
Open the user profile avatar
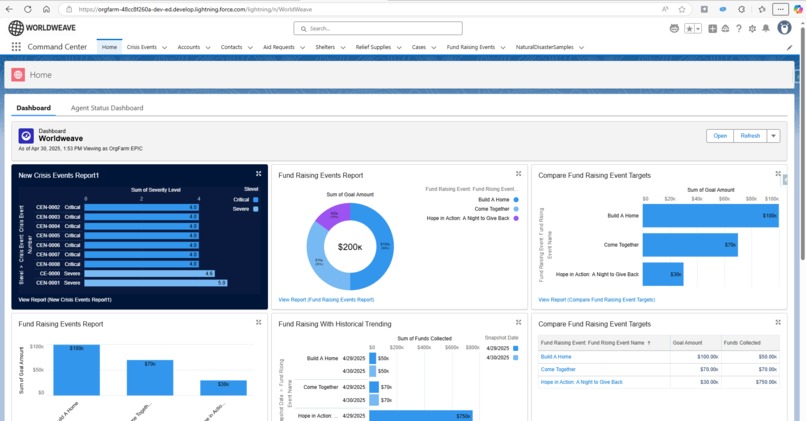(784, 28)
